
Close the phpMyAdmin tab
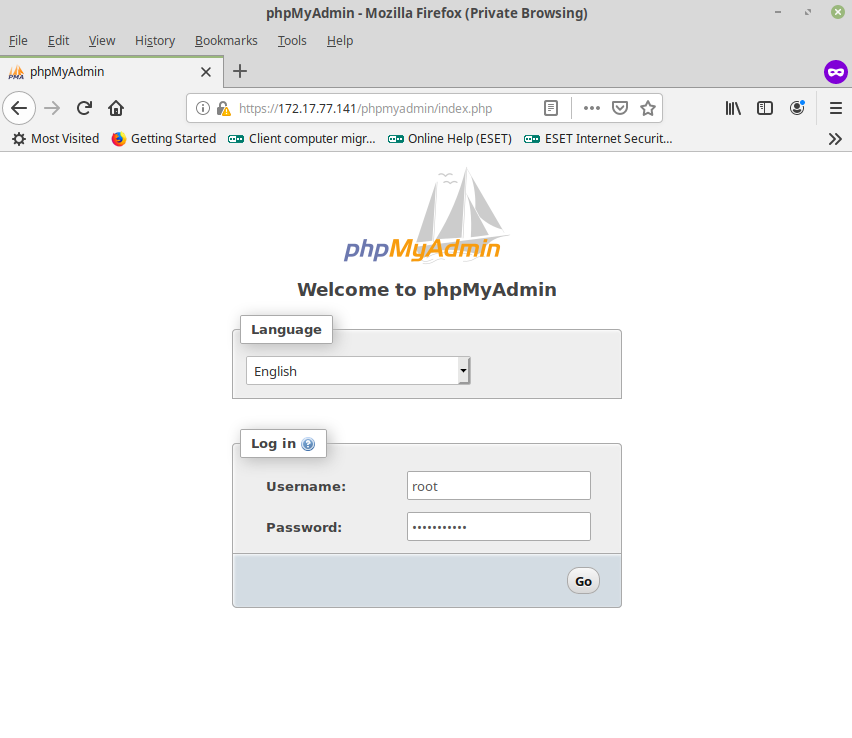(x=206, y=72)
